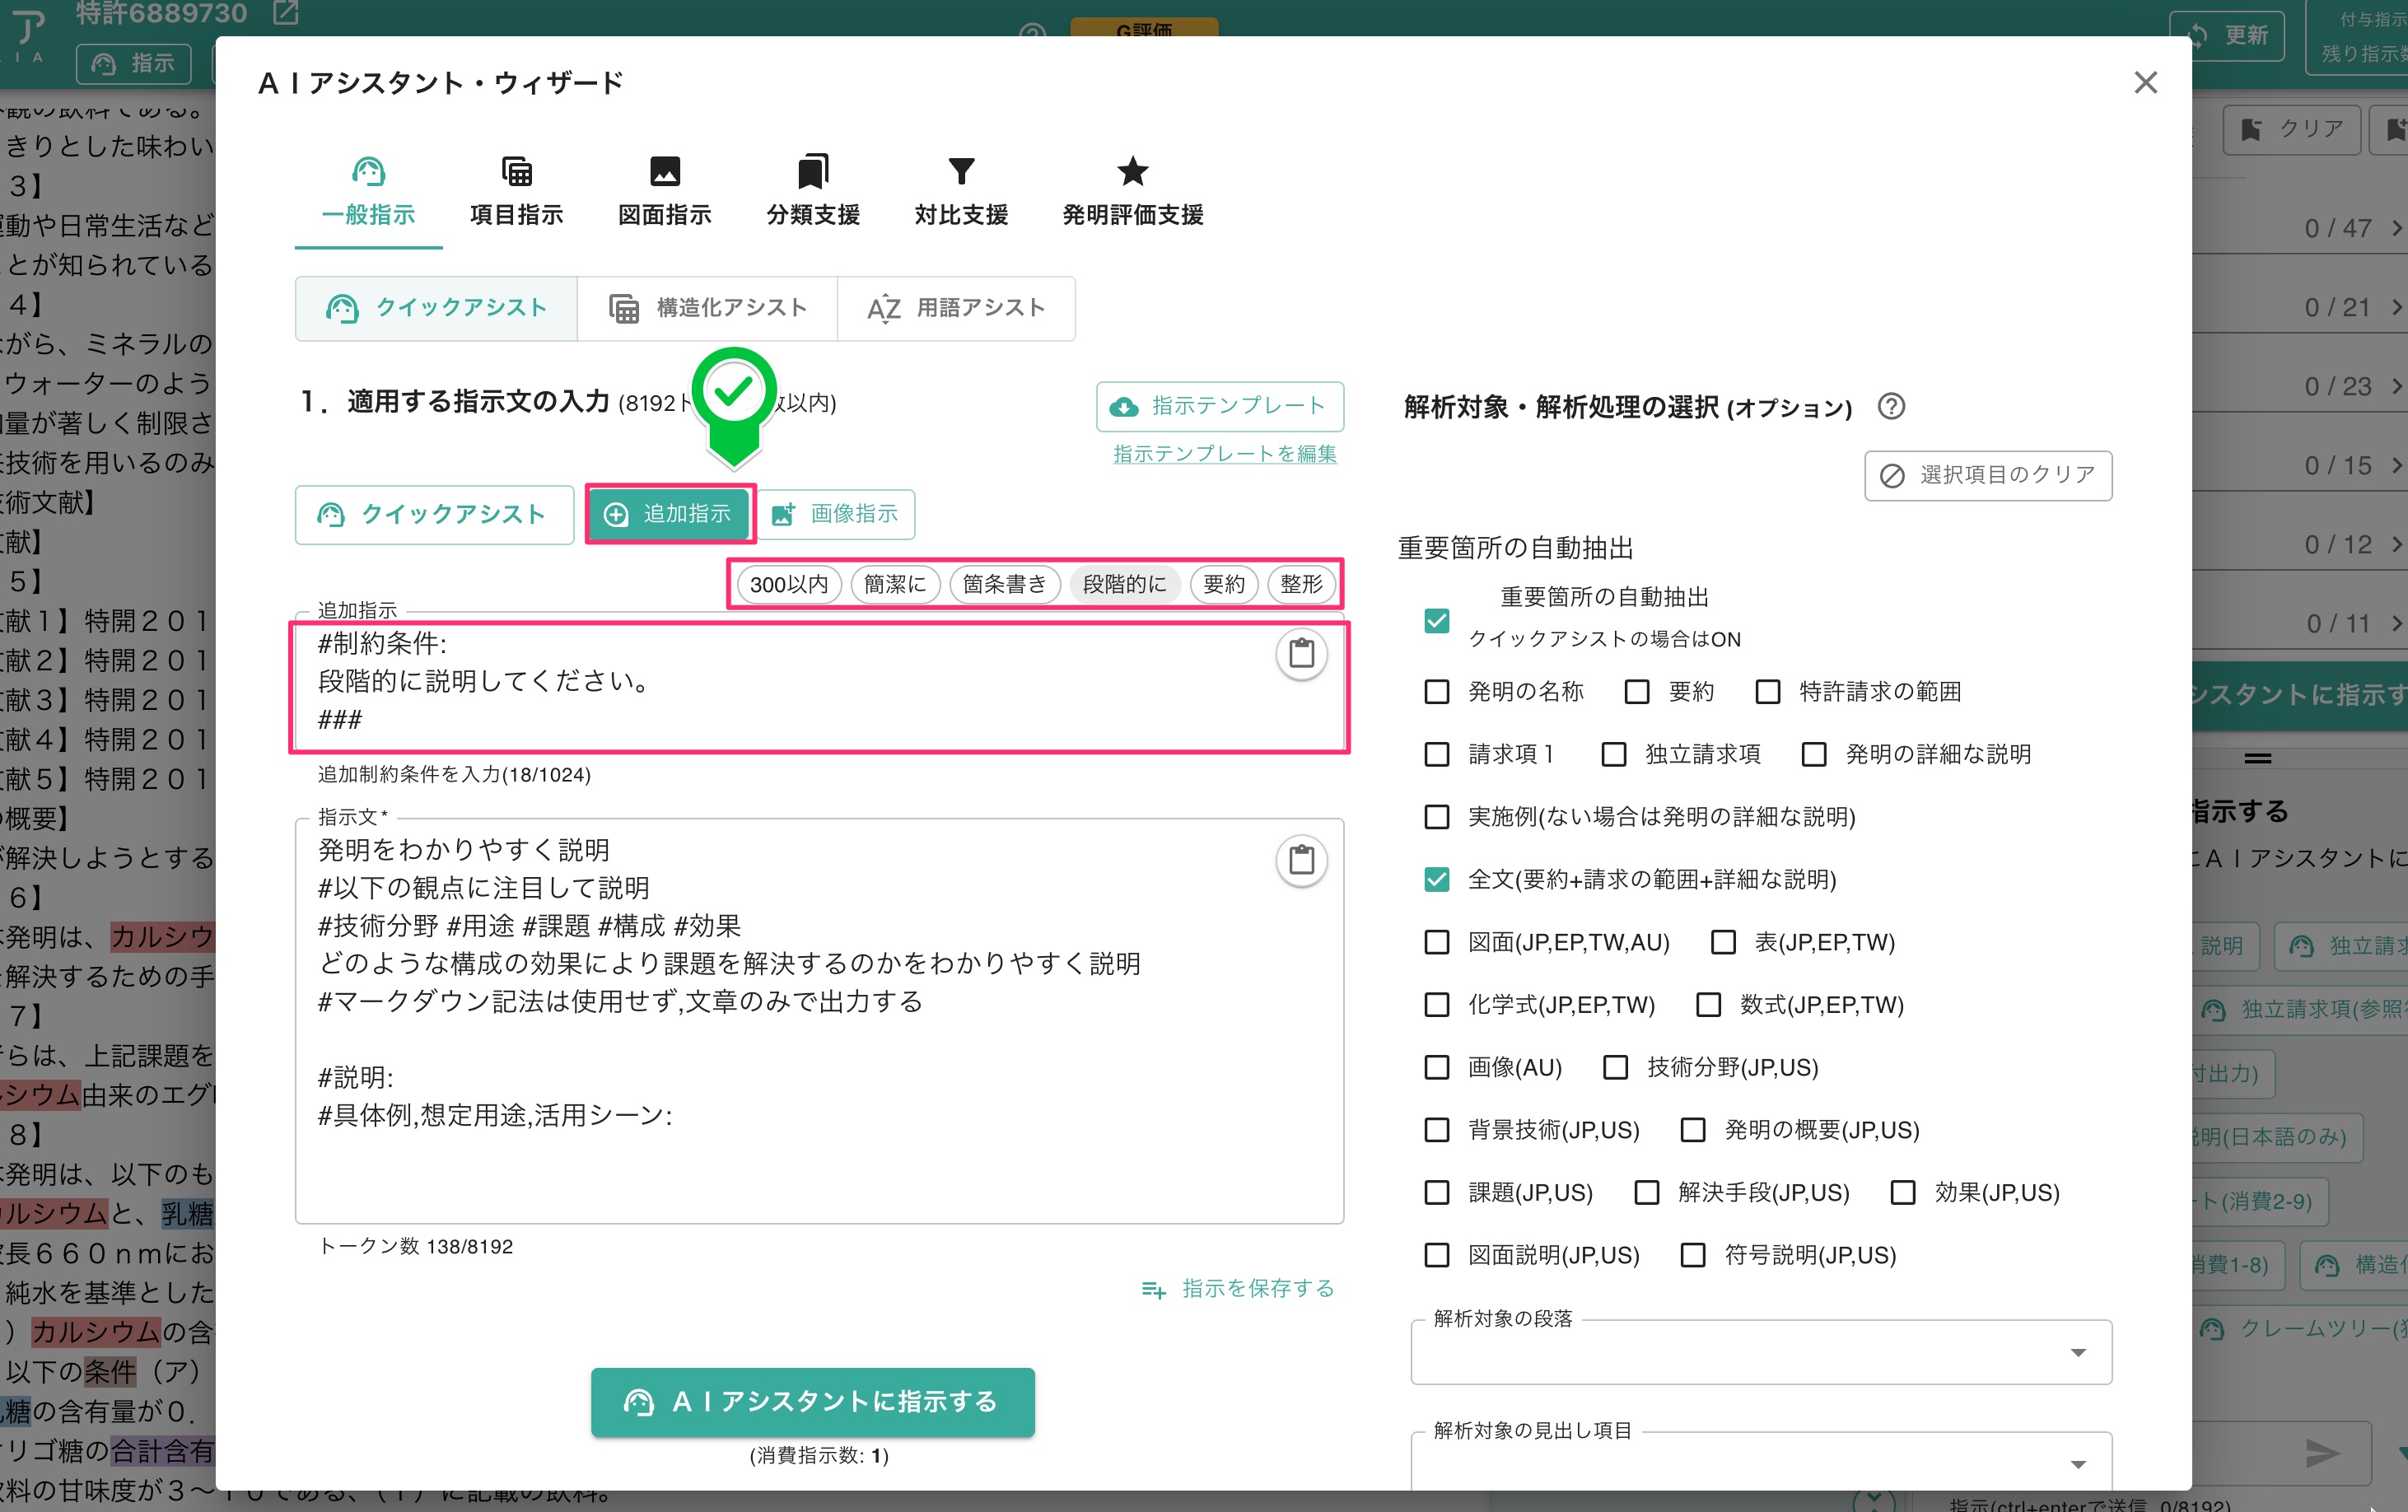
Task: Check the 発明の詳細な説明 checkbox
Action: coord(1813,754)
